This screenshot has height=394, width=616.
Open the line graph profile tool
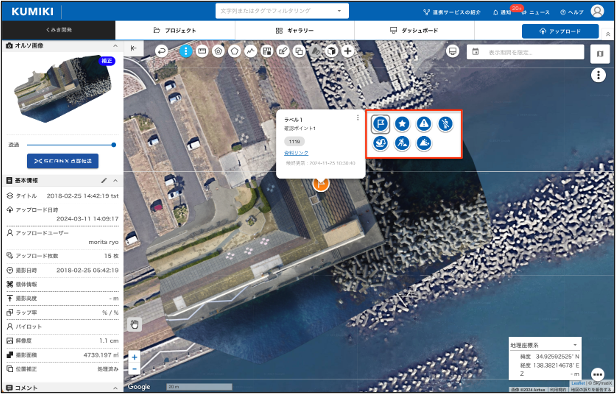tap(251, 51)
